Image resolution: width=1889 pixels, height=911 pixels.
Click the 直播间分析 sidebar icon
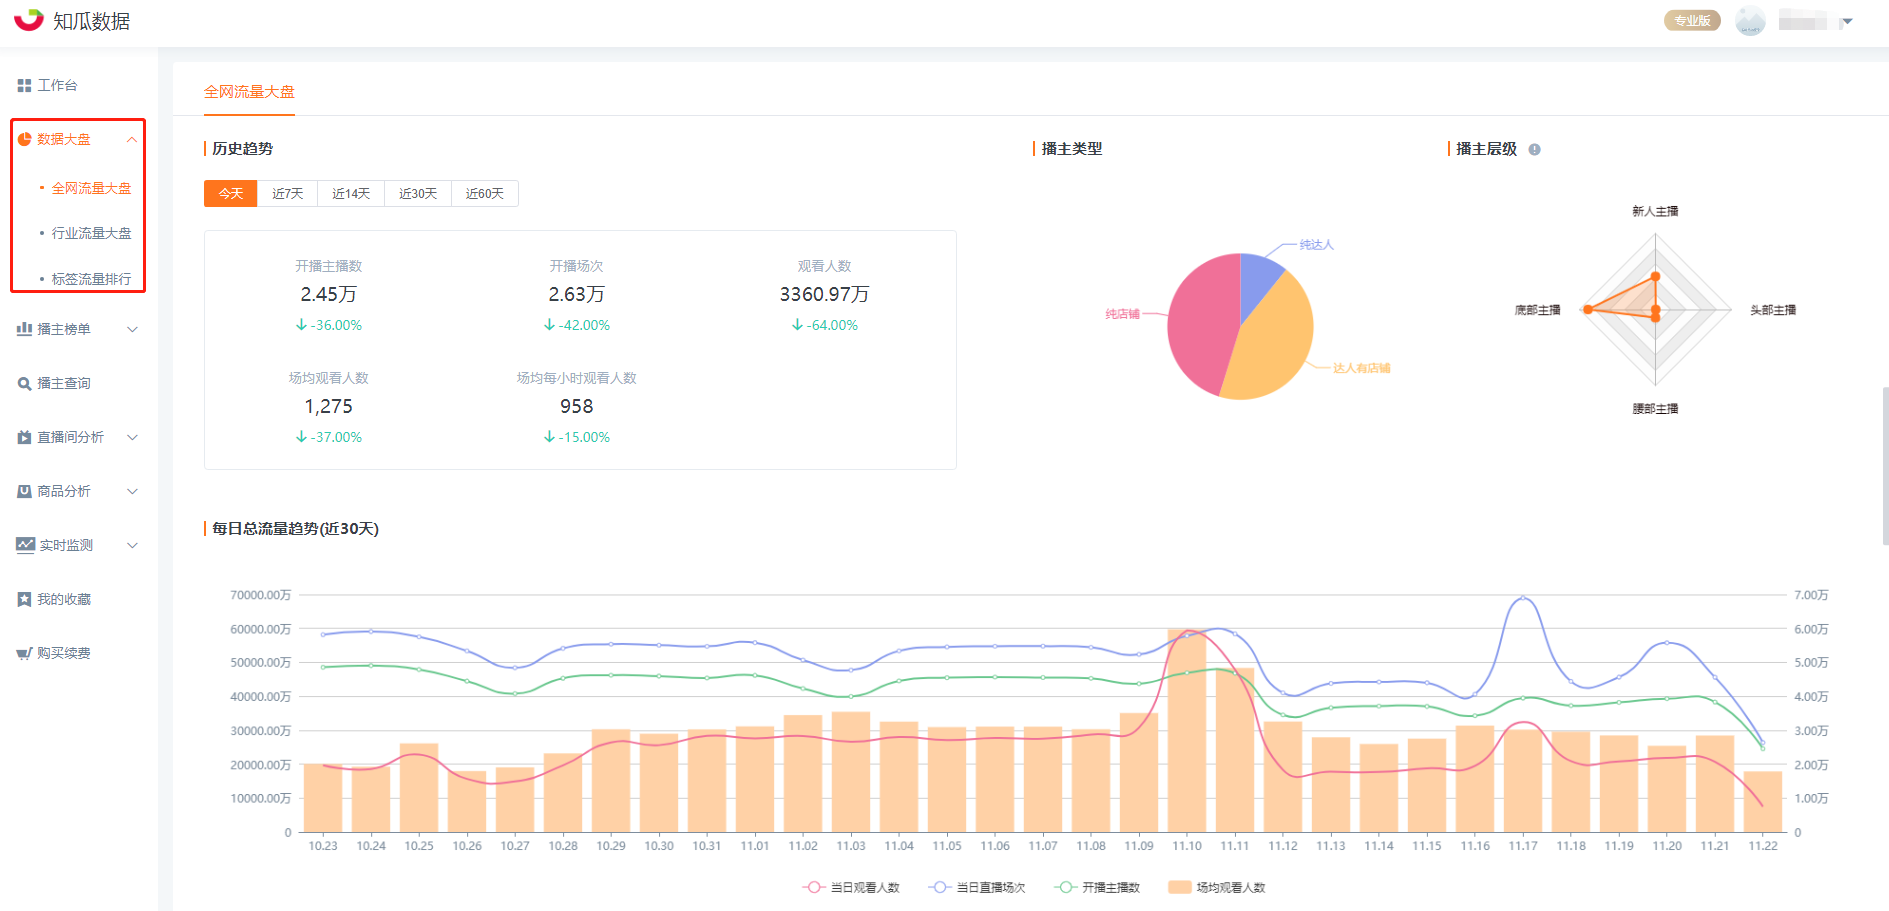click(x=24, y=438)
